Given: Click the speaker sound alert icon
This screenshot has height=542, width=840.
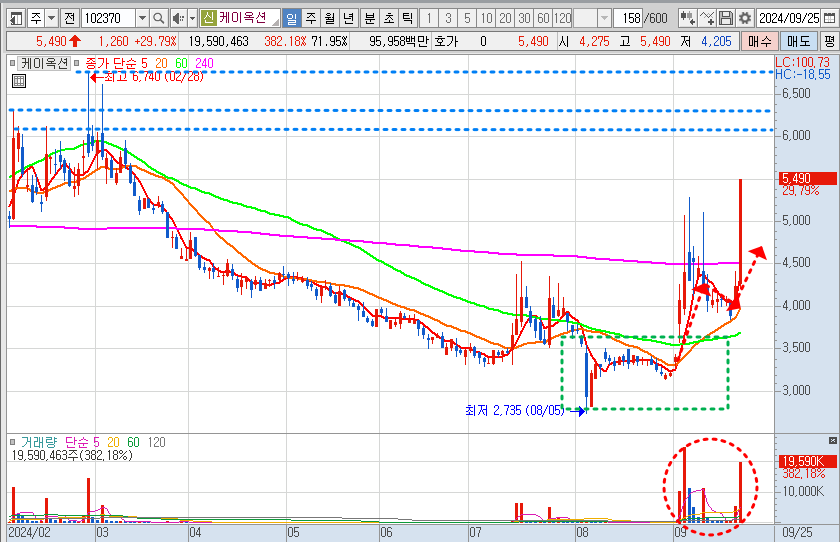Looking at the screenshot, I should [x=178, y=19].
